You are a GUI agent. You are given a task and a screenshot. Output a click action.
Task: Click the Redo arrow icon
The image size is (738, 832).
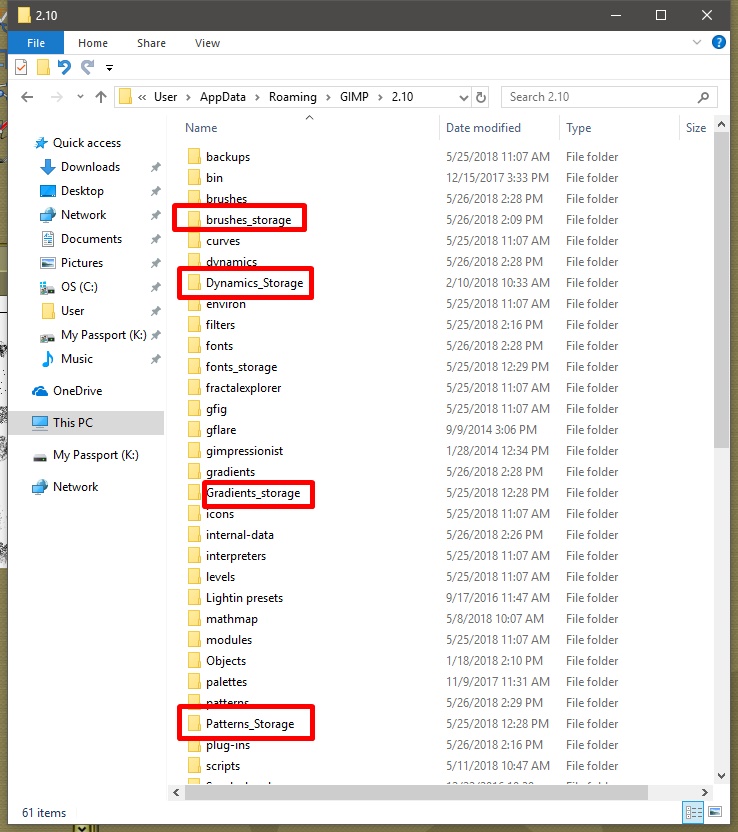87,67
